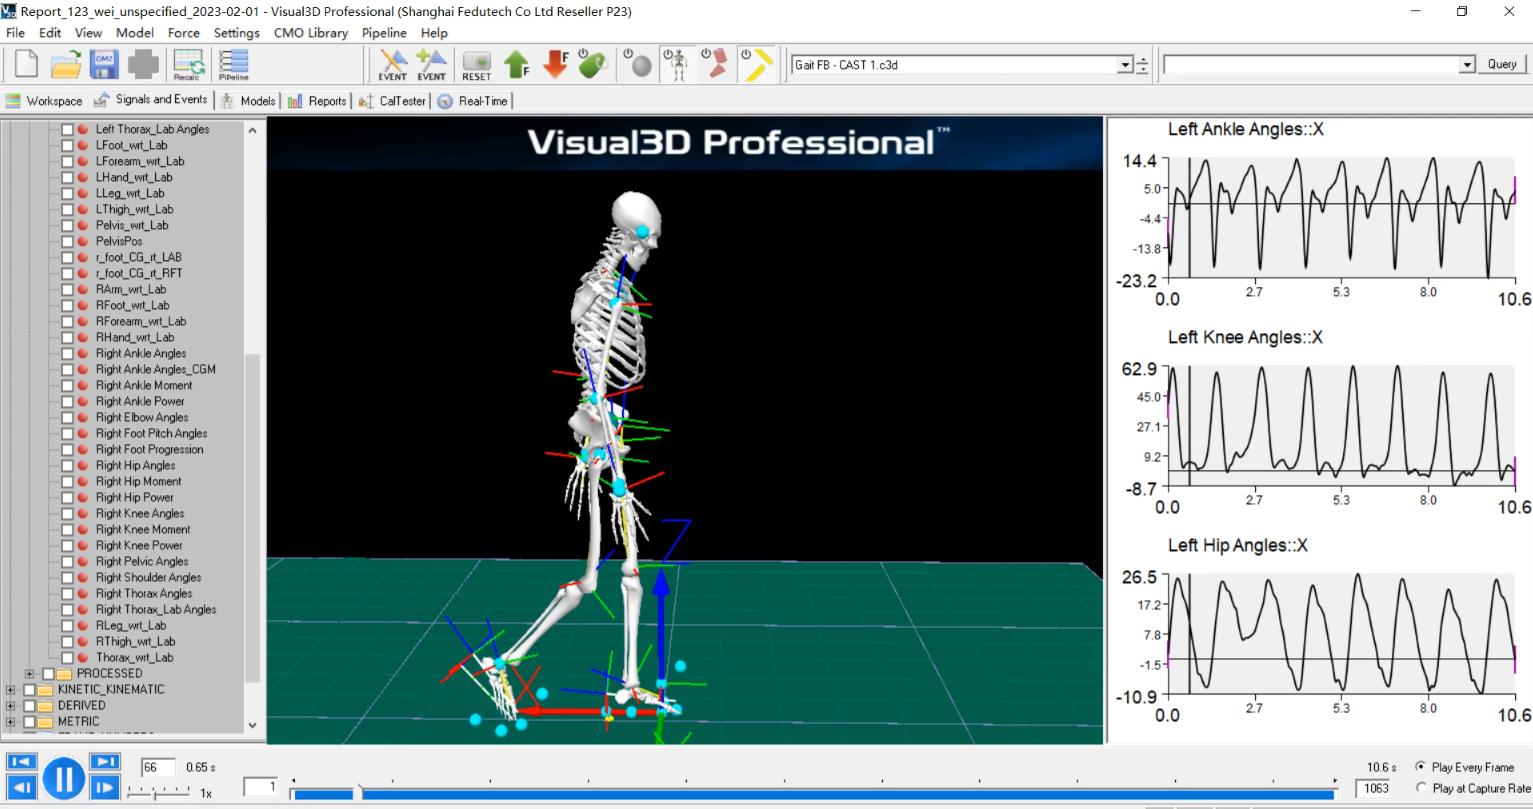The width and height of the screenshot is (1533, 809).
Task: Open the CMO Library menu
Action: click(310, 33)
